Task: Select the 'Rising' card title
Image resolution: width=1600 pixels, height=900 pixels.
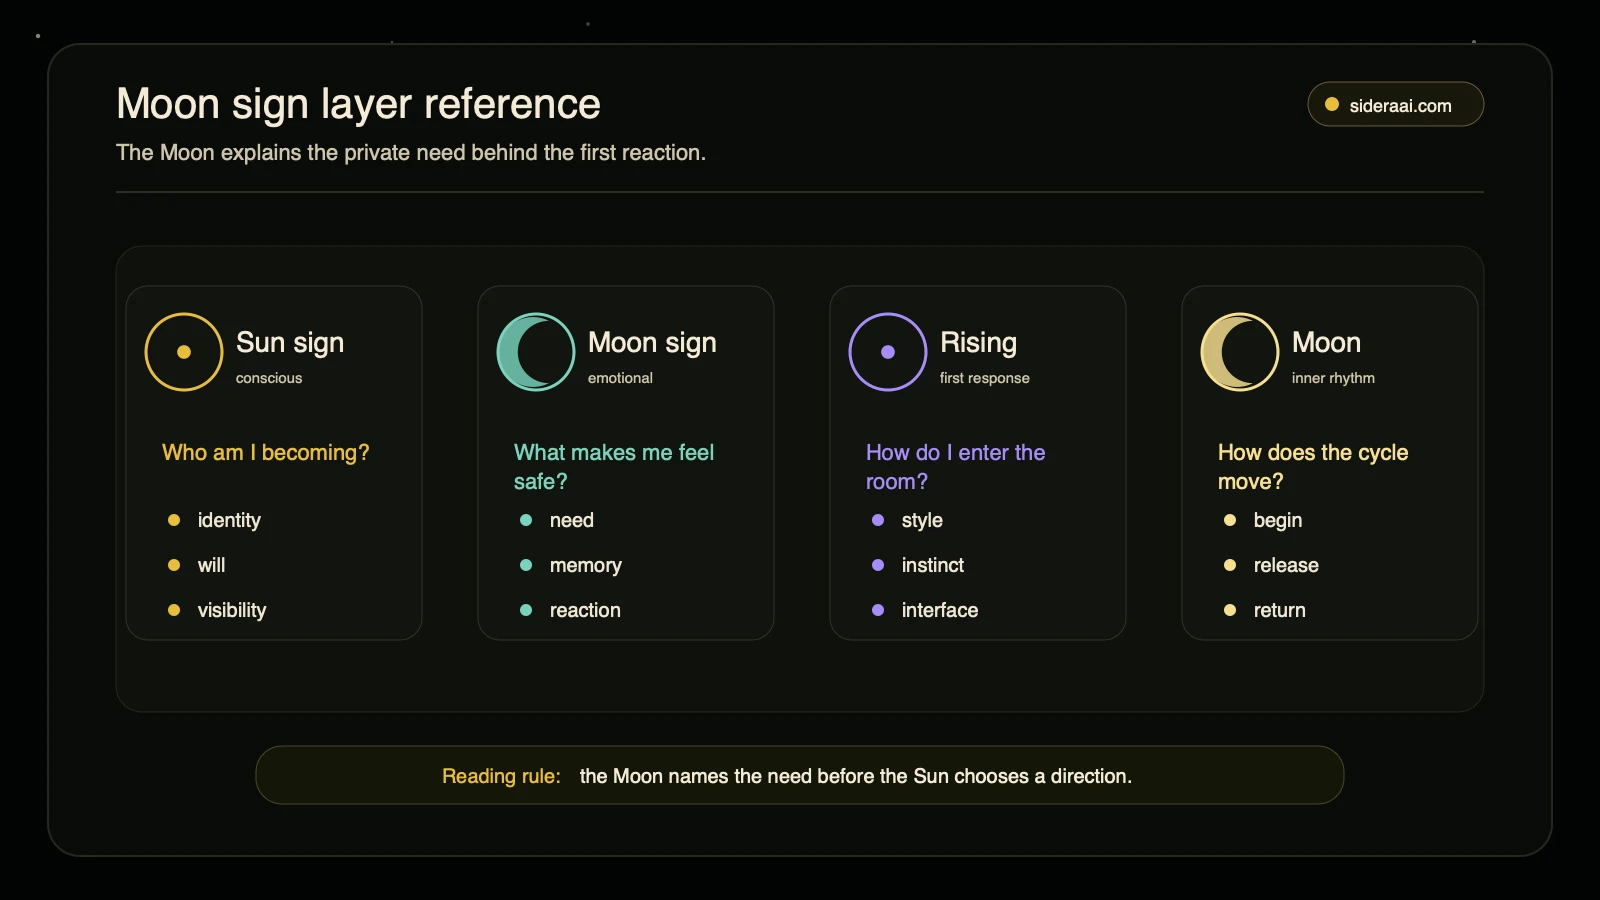Action: pos(978,343)
